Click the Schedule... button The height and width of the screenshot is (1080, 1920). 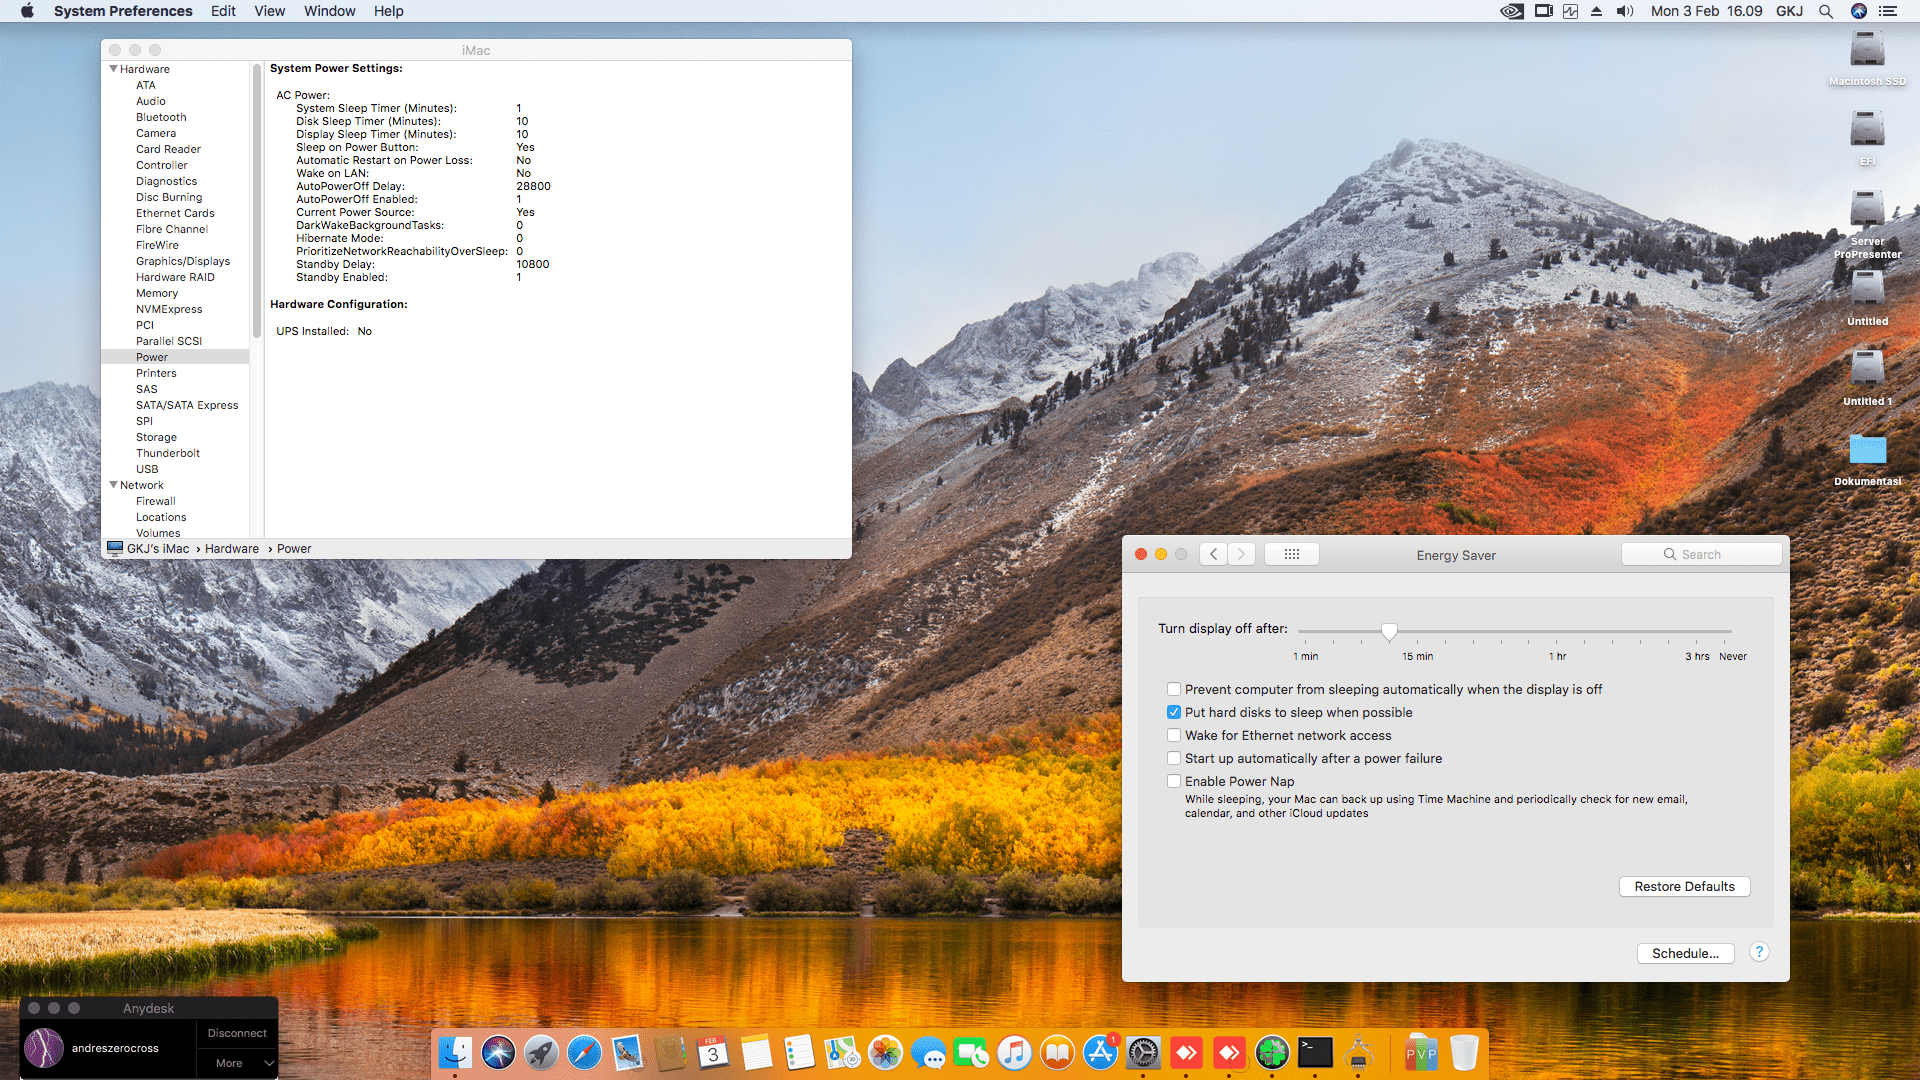point(1685,953)
